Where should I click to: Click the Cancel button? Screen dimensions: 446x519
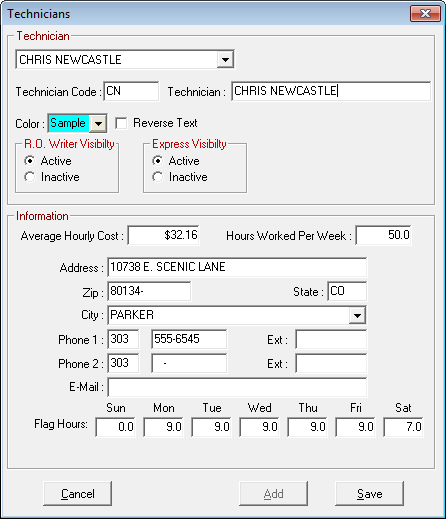point(77,494)
